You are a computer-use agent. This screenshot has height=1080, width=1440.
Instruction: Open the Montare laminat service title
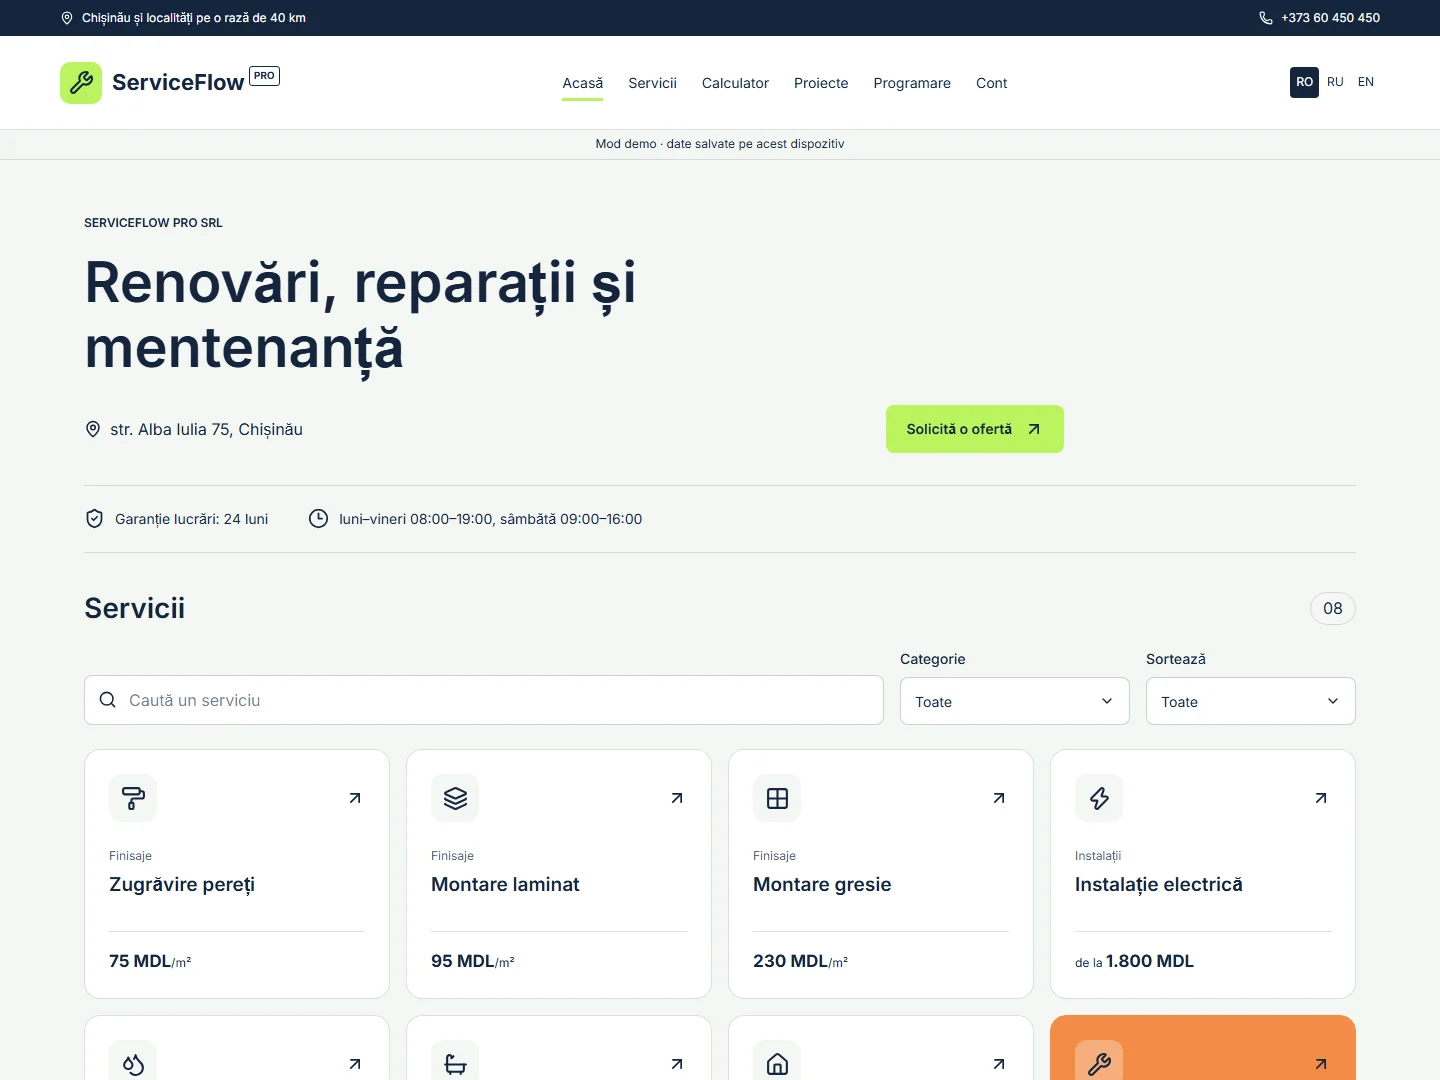click(505, 884)
